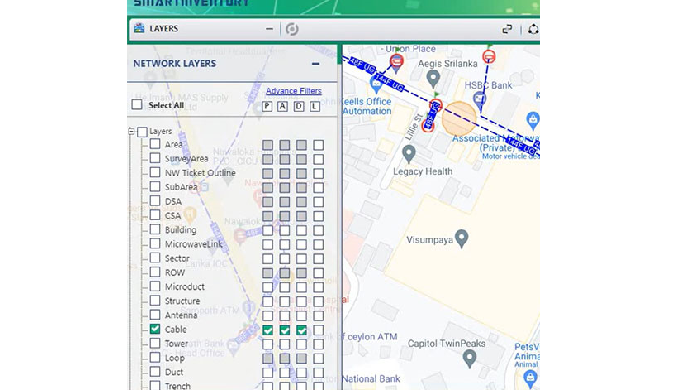The height and width of the screenshot is (390, 680).
Task: Enable the Building layer checkbox
Action: [155, 229]
